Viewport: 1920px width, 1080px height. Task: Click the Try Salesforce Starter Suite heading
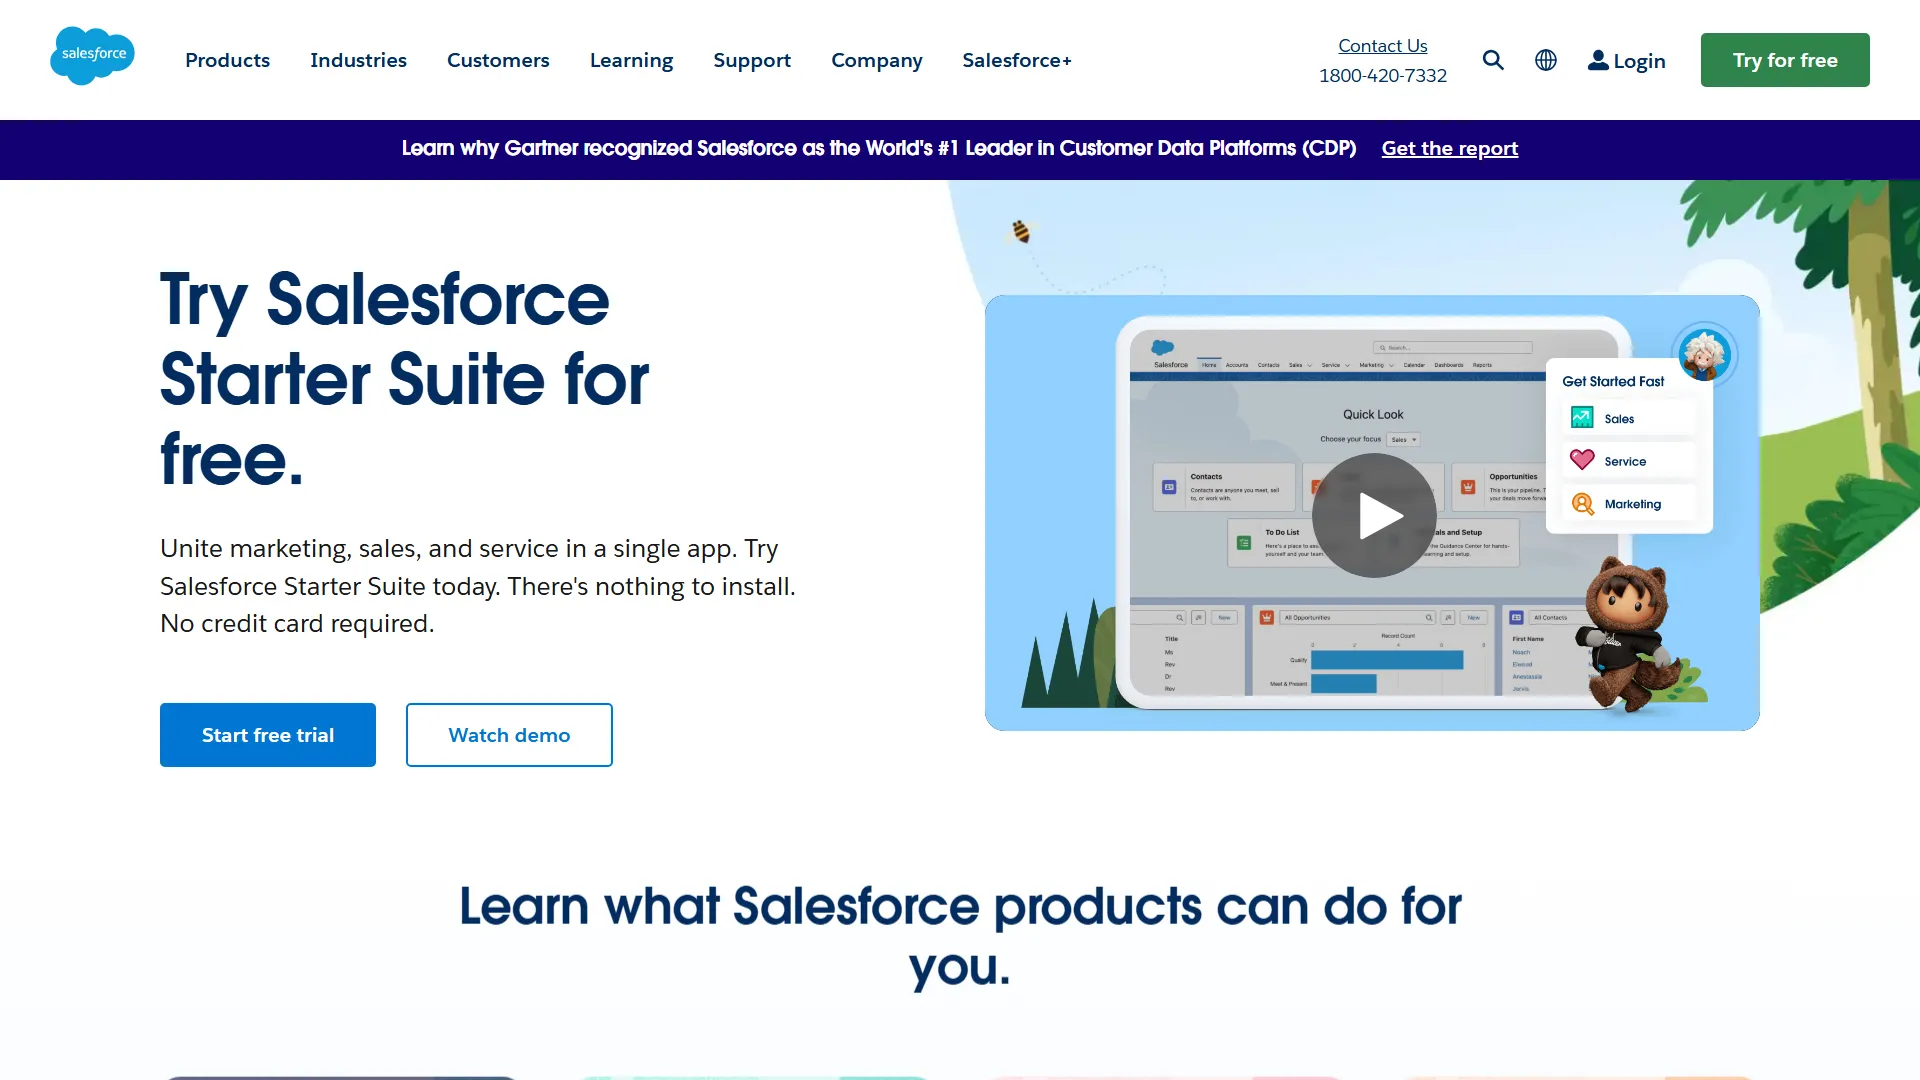tap(405, 379)
